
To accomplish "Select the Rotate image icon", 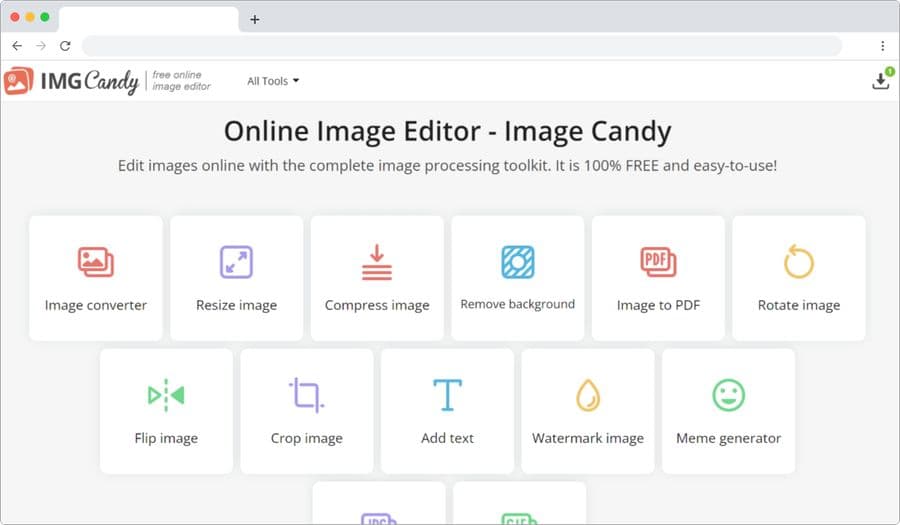I will 799,262.
